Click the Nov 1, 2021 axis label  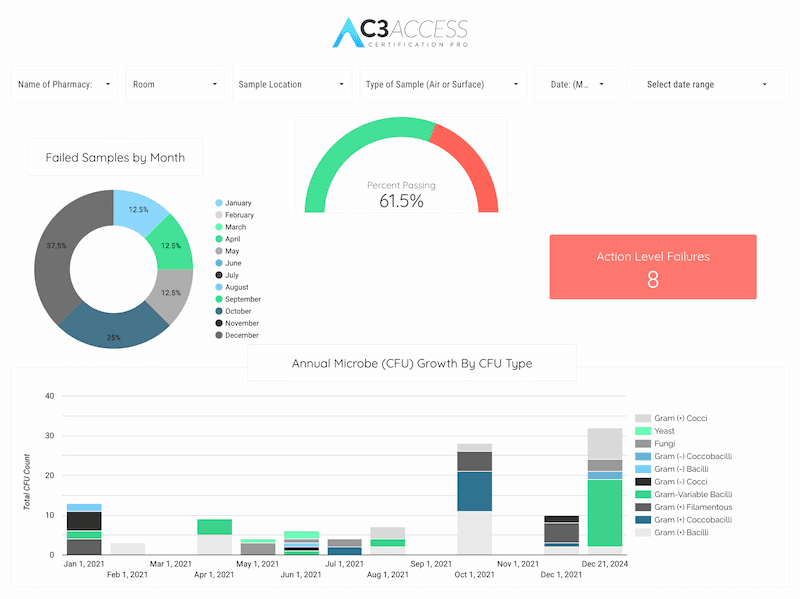pos(518,564)
